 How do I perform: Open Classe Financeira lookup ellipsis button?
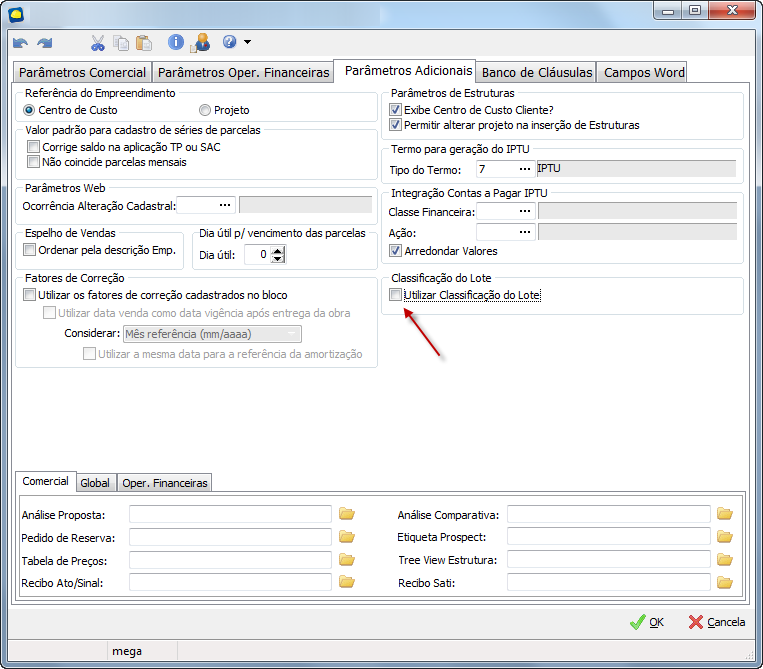click(x=523, y=211)
